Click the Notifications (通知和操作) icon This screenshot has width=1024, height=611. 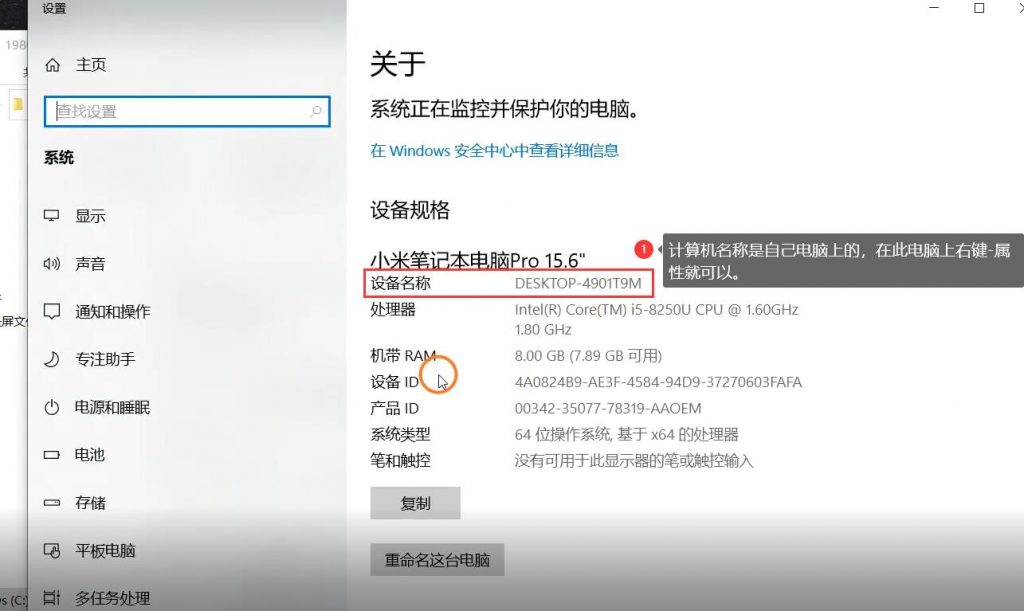coord(52,311)
